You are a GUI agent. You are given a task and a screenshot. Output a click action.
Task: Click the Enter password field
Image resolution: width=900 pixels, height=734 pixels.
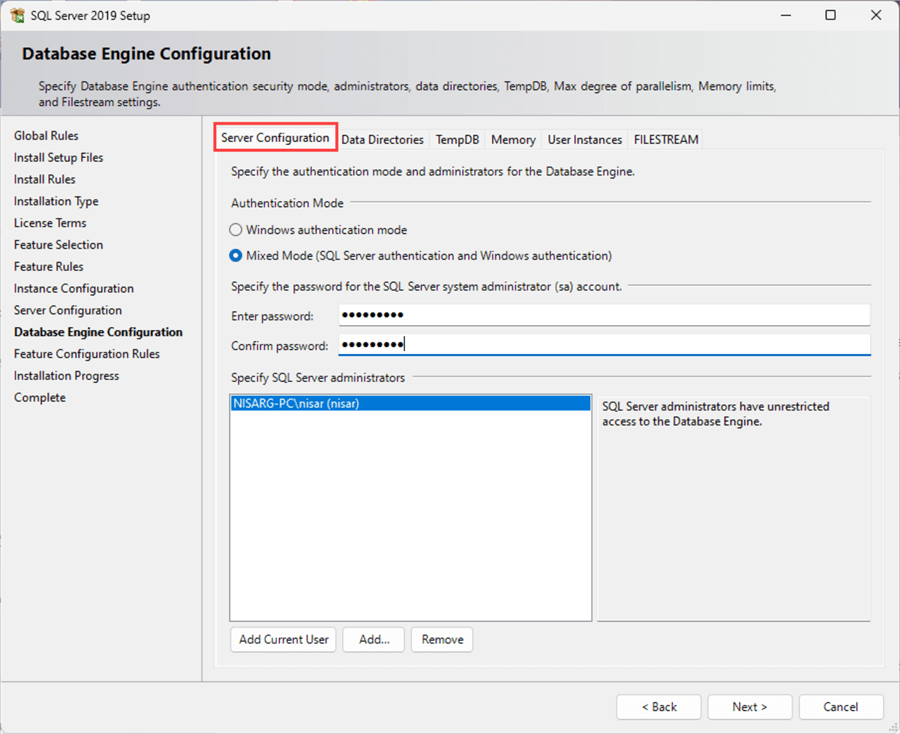point(604,315)
